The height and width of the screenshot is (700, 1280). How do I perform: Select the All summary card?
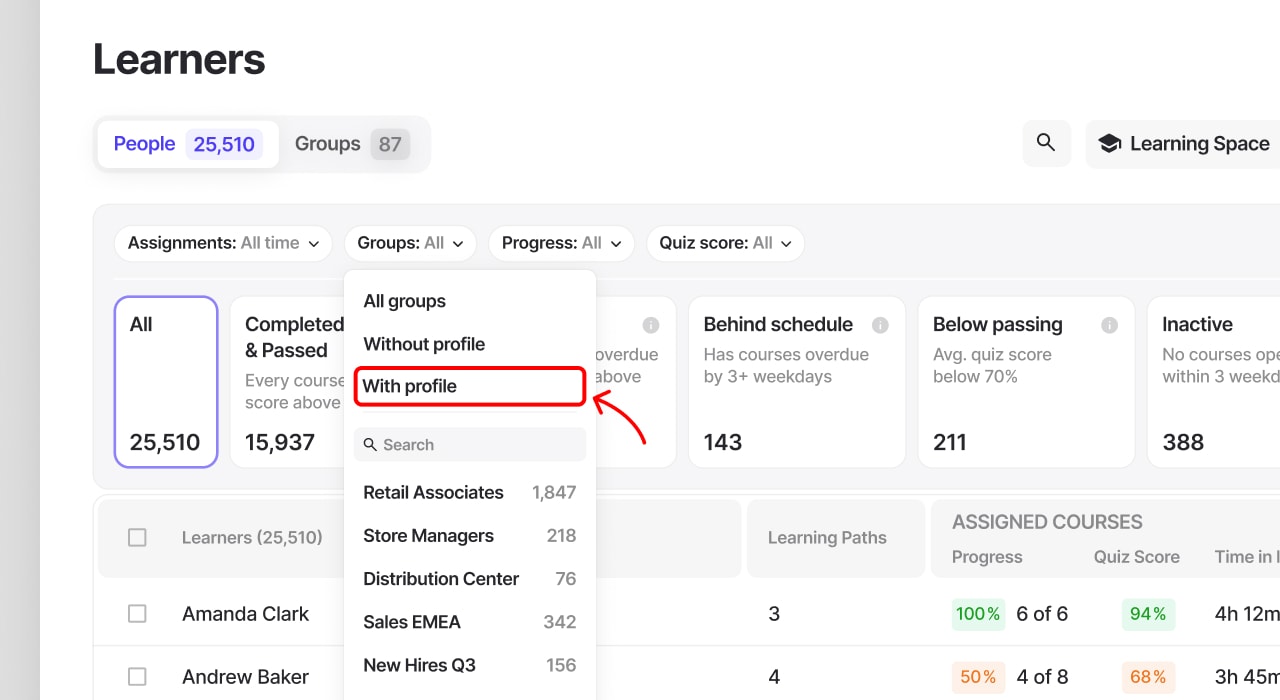pyautogui.click(x=166, y=382)
